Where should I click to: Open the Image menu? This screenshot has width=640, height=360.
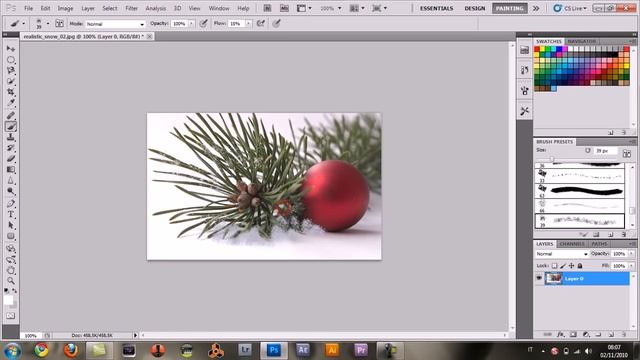[x=65, y=8]
